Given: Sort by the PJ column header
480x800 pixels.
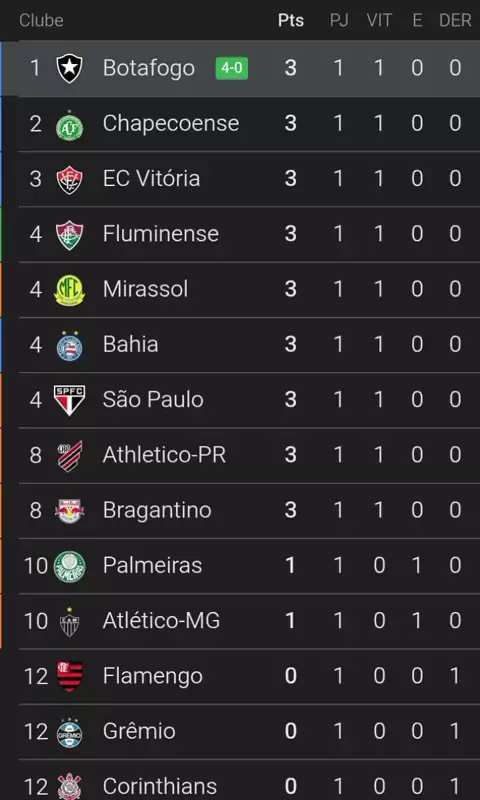Looking at the screenshot, I should point(339,20).
